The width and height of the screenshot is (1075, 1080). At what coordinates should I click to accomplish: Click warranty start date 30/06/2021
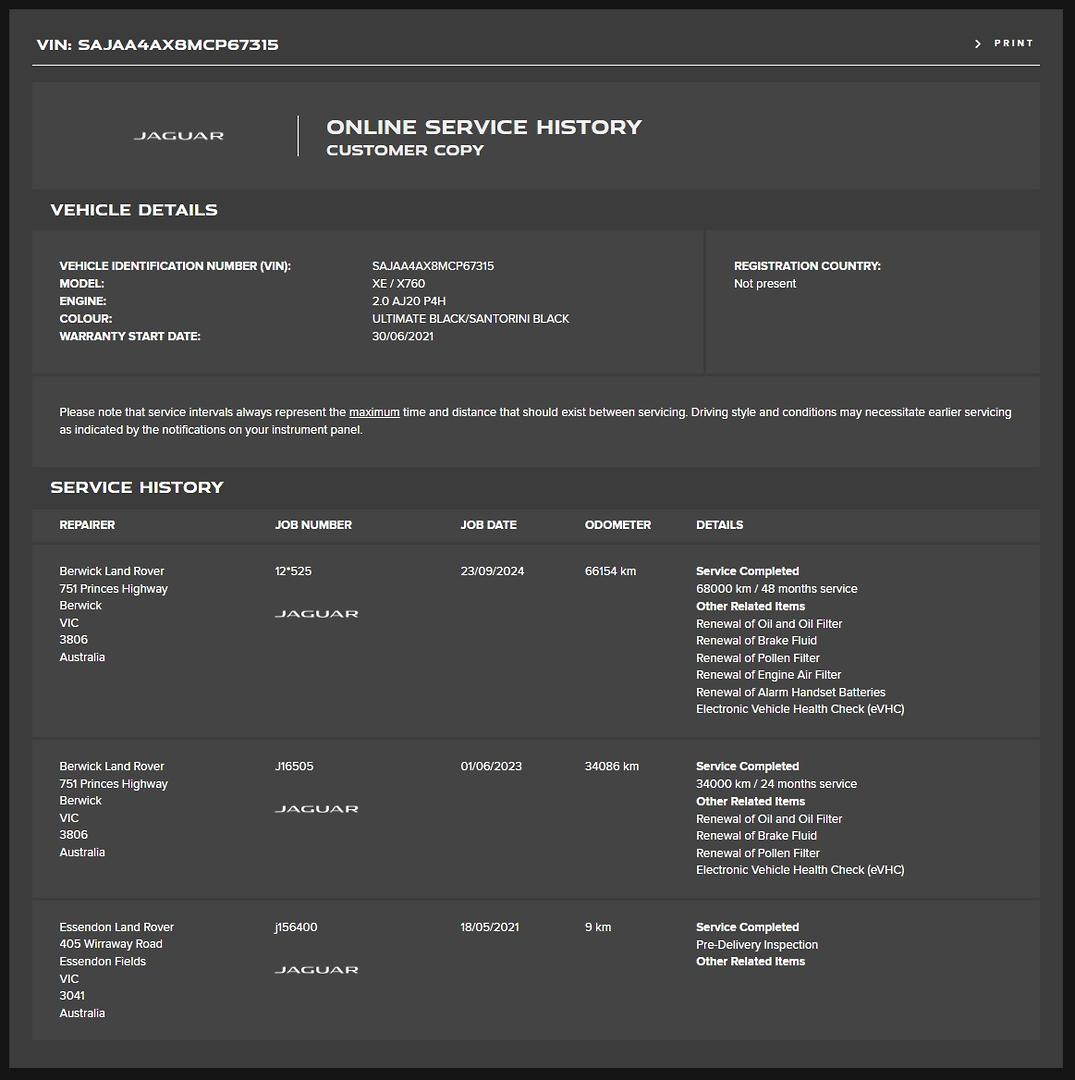tap(403, 336)
